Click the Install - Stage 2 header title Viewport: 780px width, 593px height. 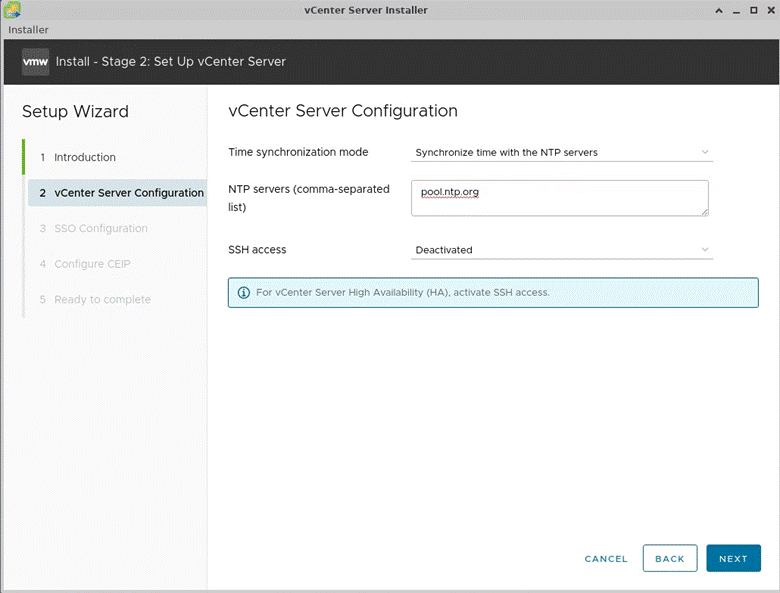tap(171, 62)
